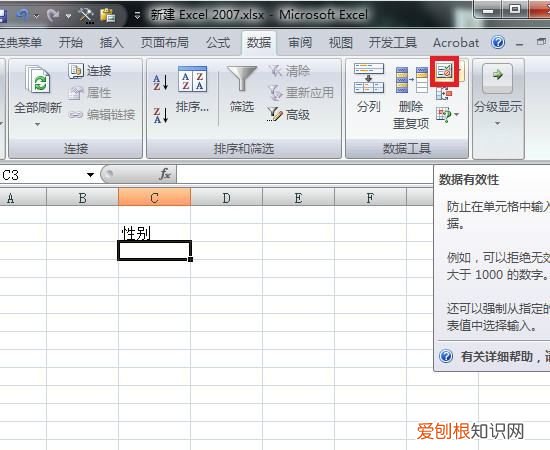Image resolution: width=550 pixels, height=450 pixels.
Task: Click the 连接 connections button
Action: (x=90, y=71)
